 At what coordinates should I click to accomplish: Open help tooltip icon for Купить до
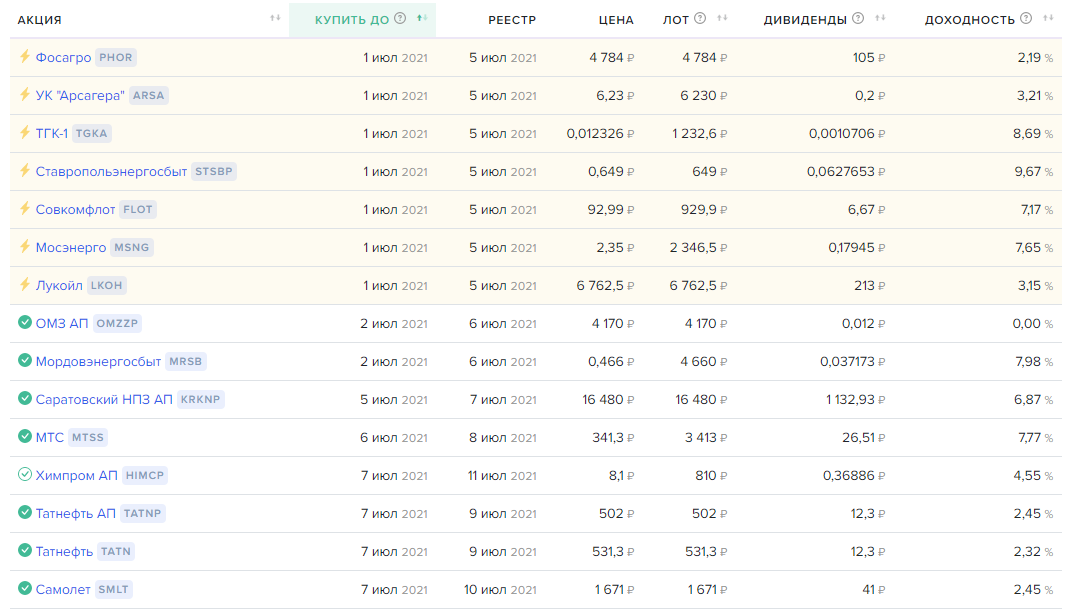[401, 18]
